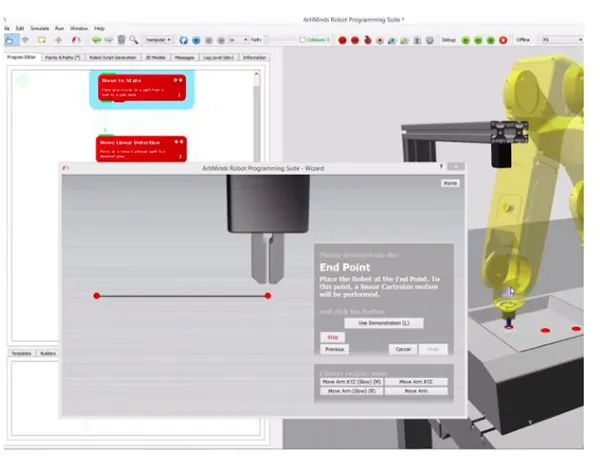The height and width of the screenshot is (460, 600).
Task: Click the third green Debug icon
Action: (x=491, y=40)
